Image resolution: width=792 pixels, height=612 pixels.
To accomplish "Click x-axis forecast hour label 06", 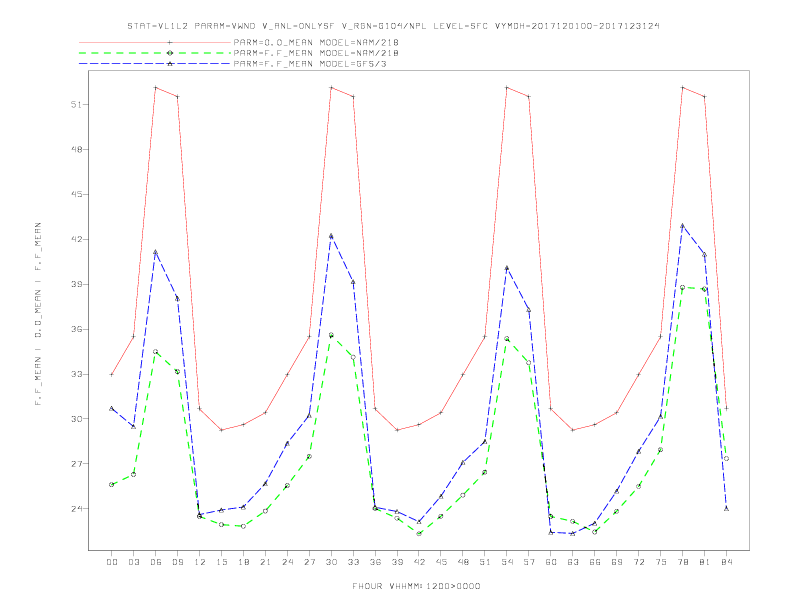I will tap(156, 562).
